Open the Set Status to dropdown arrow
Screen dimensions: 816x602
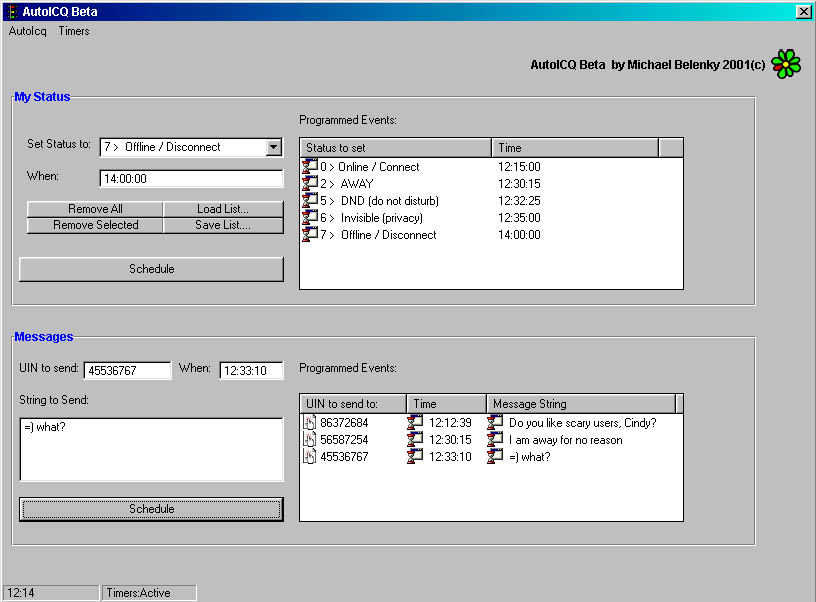pos(274,148)
